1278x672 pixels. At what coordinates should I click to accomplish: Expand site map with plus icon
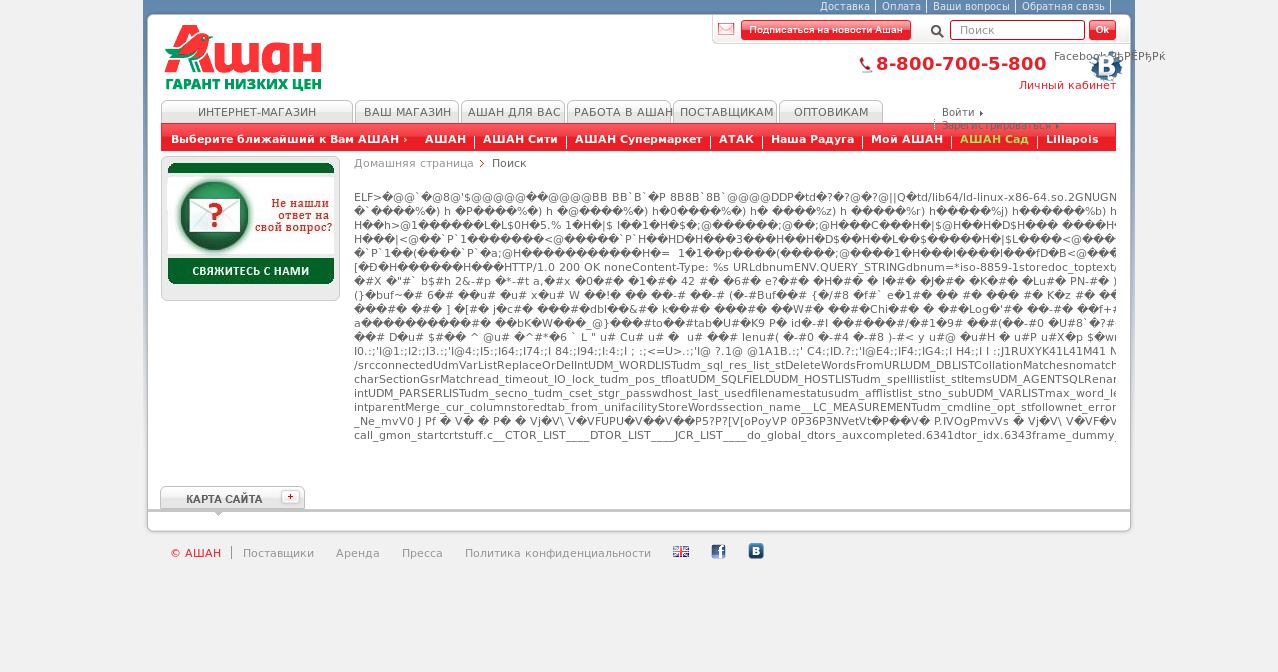tap(290, 497)
